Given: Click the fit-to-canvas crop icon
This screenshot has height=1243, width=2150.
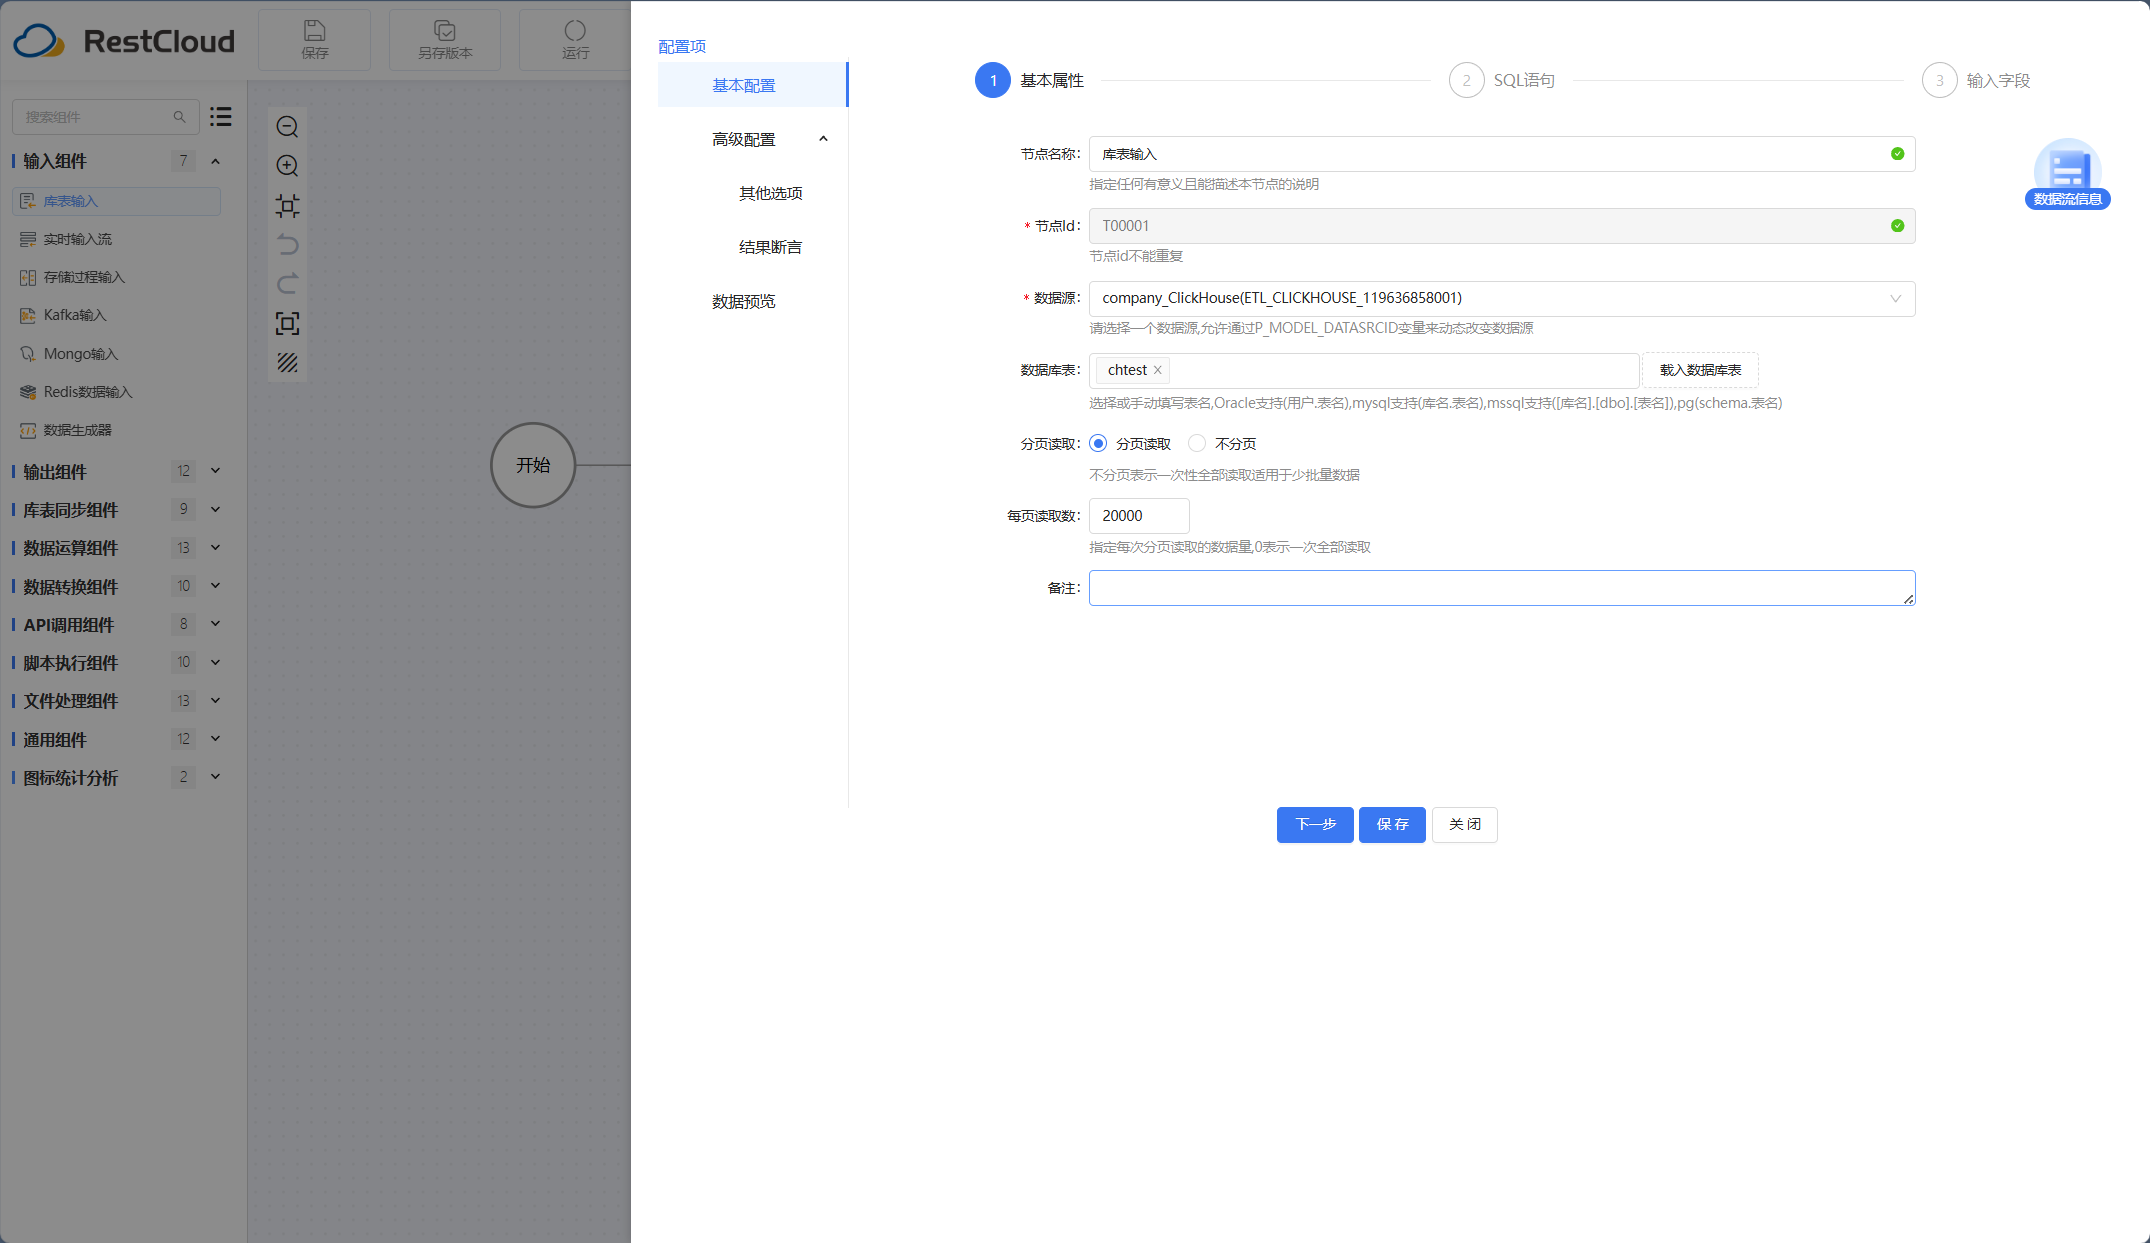Looking at the screenshot, I should click(287, 206).
